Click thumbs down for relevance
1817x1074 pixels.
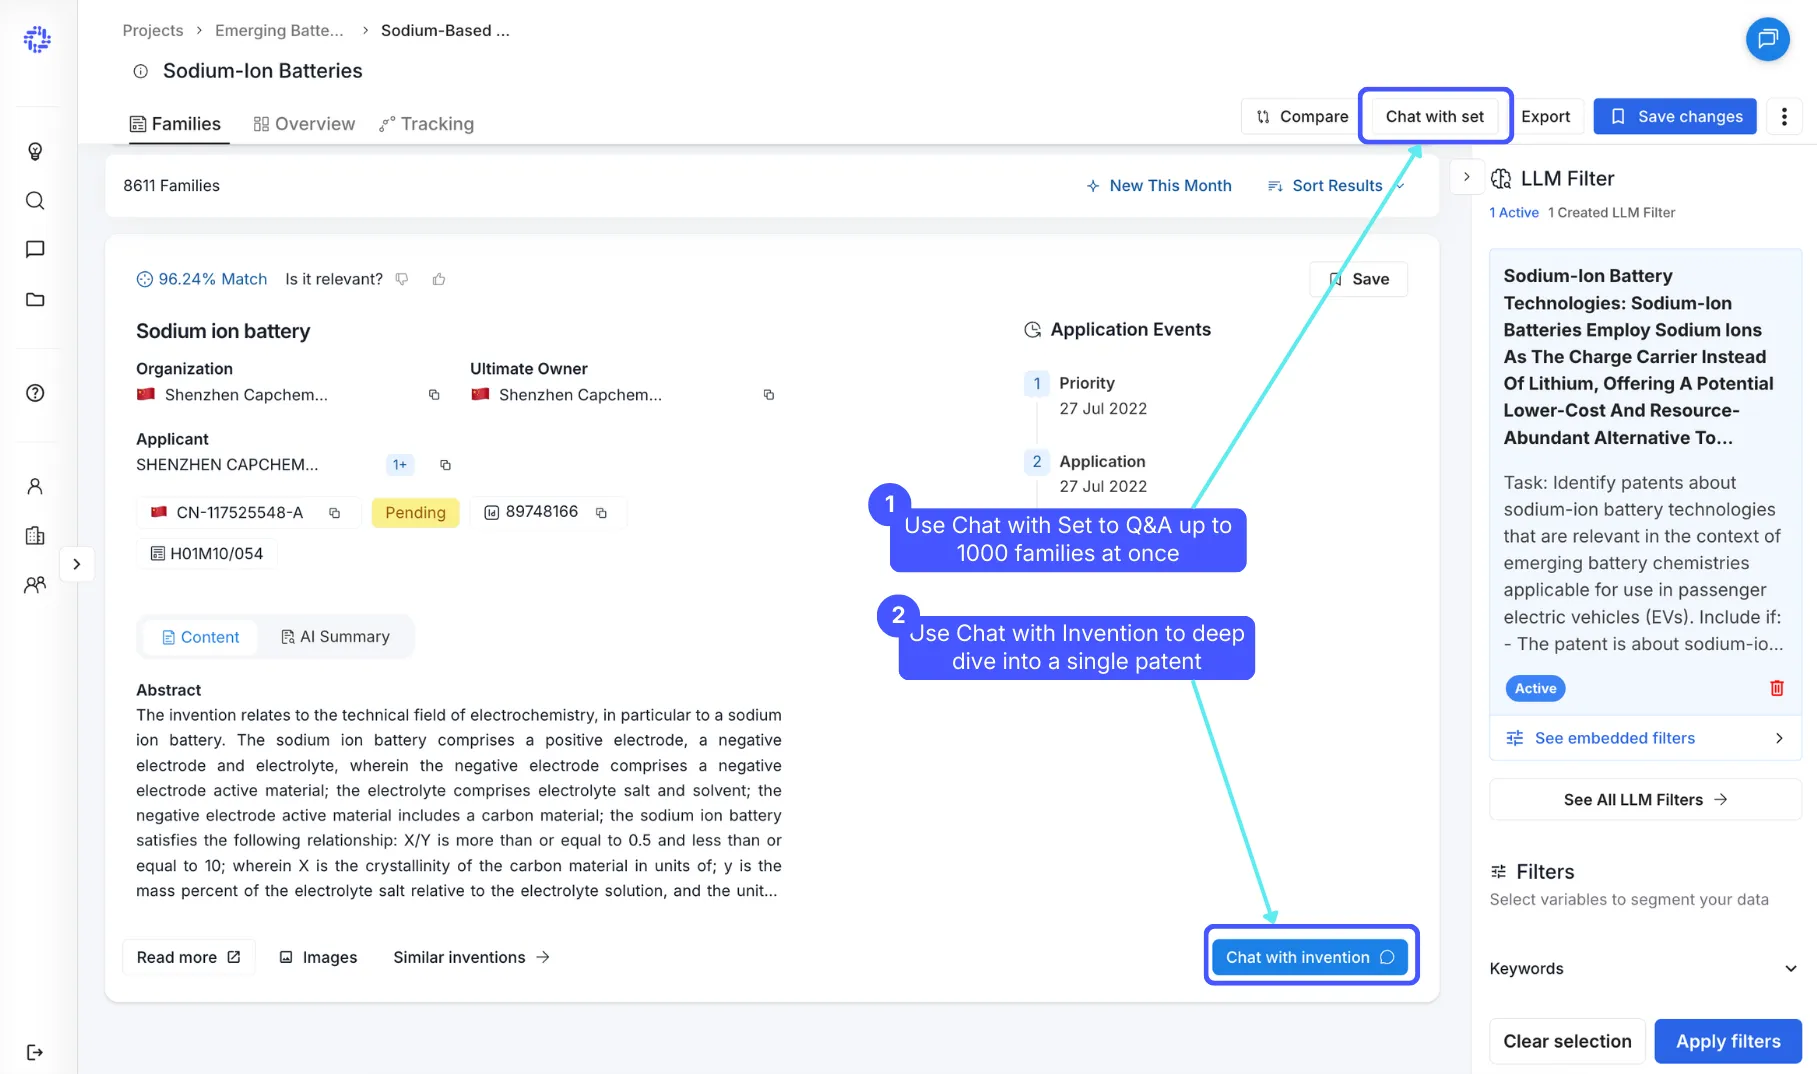402,279
